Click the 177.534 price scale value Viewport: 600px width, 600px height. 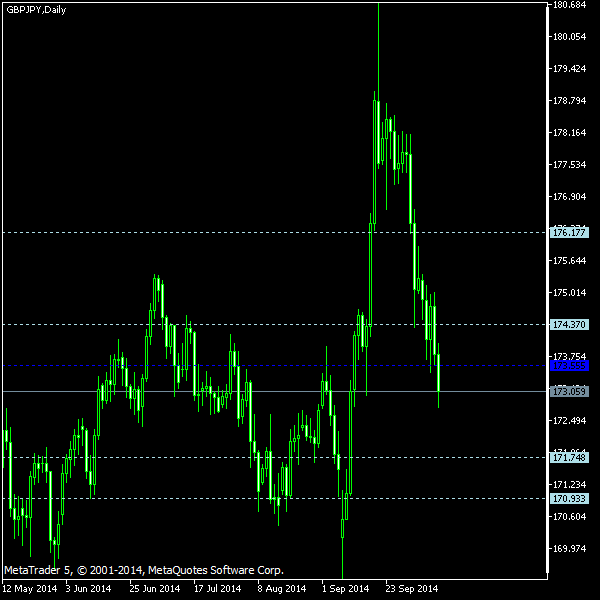[569, 165]
